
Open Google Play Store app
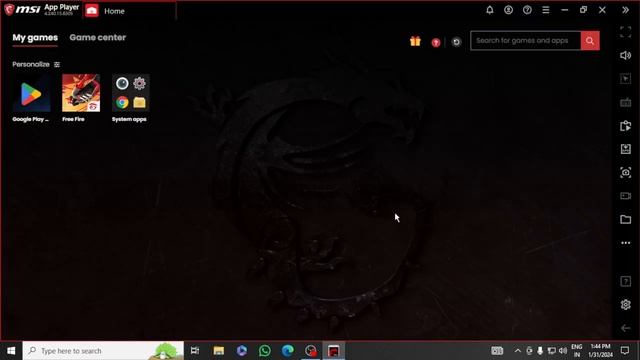31,93
